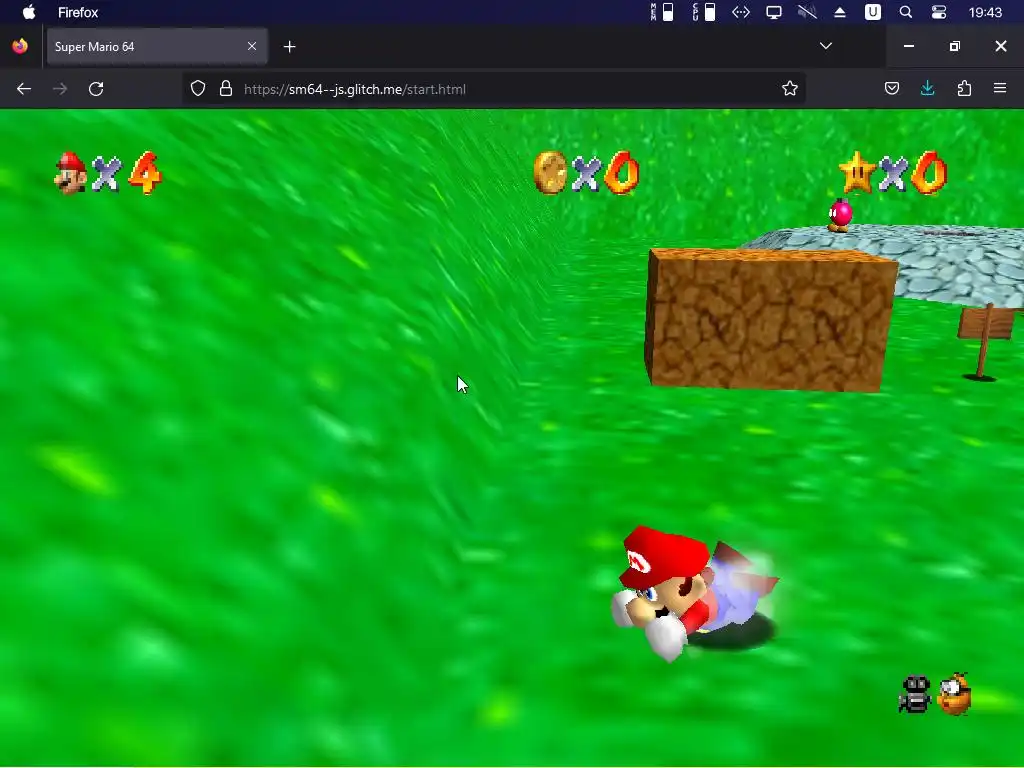Open a new tab with plus button
Image resolution: width=1024 pixels, height=768 pixels.
click(290, 46)
